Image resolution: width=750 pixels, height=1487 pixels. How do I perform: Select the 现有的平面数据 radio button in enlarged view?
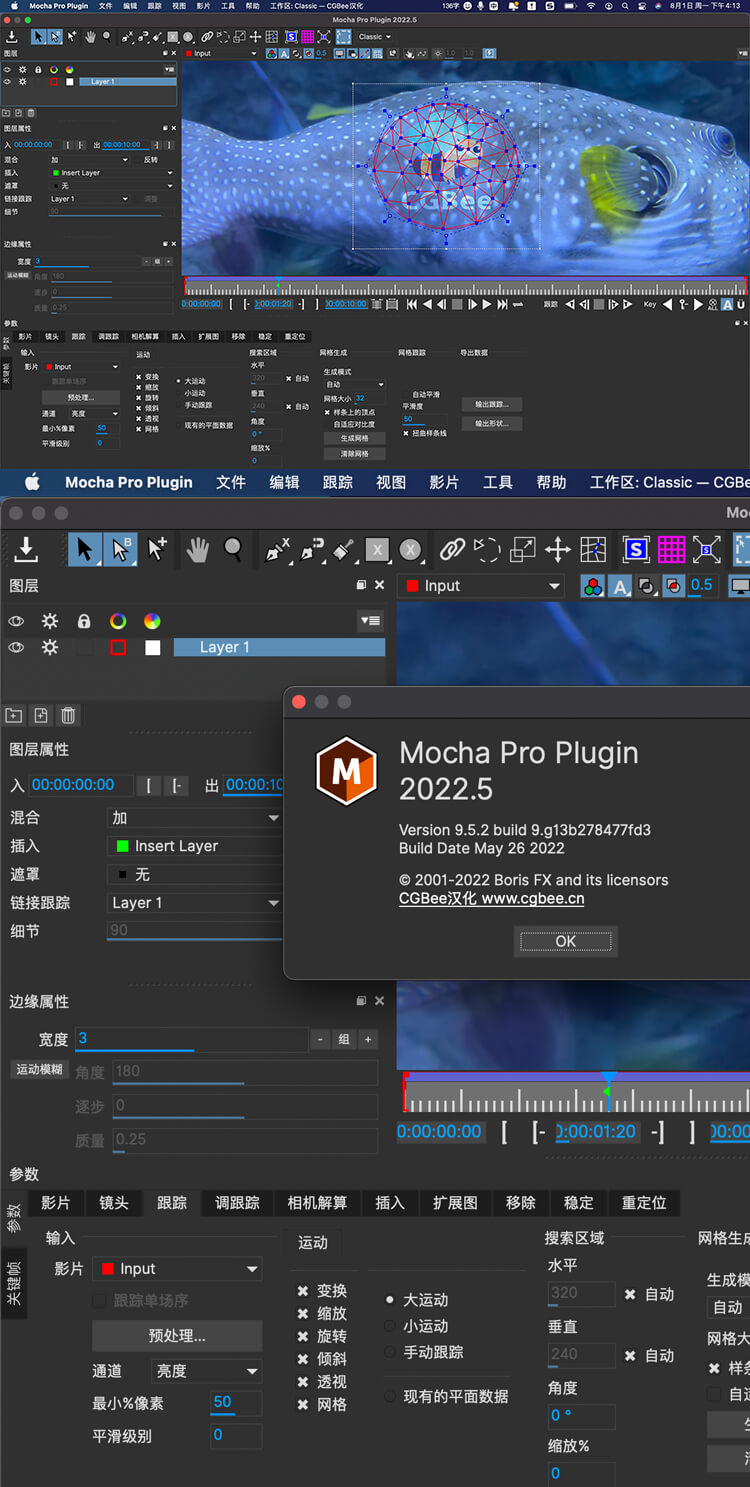click(x=390, y=1396)
